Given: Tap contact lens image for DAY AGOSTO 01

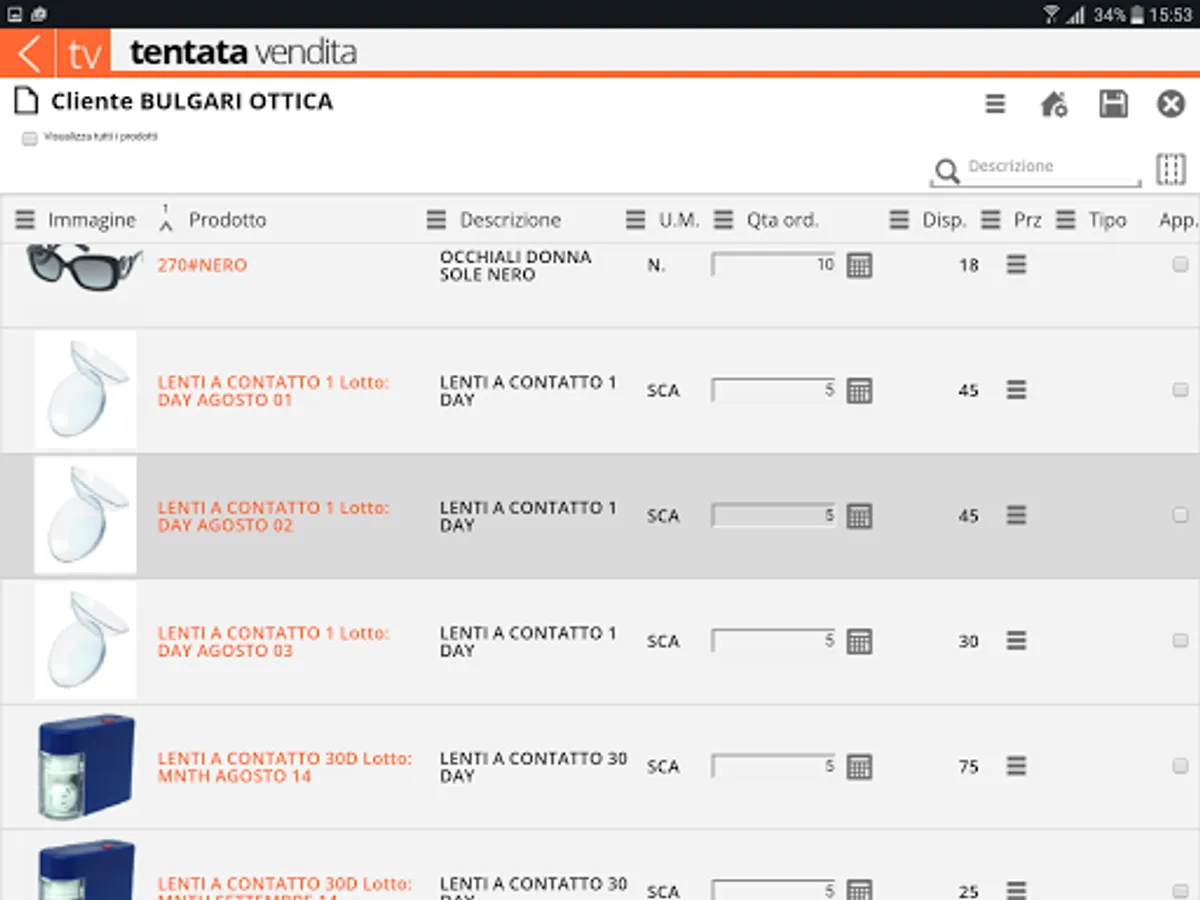Looking at the screenshot, I should (85, 390).
